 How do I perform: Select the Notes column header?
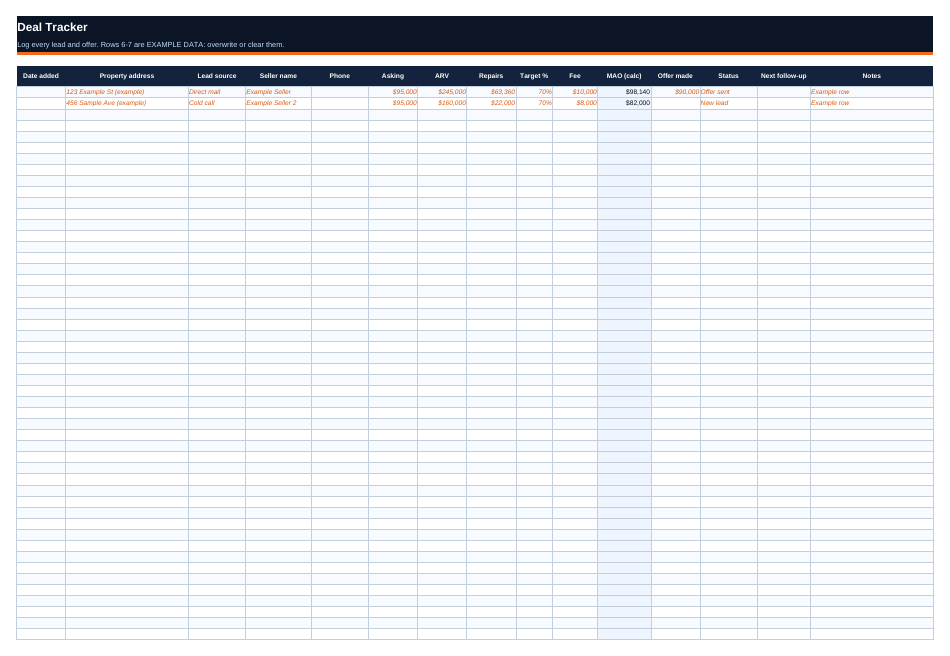point(872,76)
